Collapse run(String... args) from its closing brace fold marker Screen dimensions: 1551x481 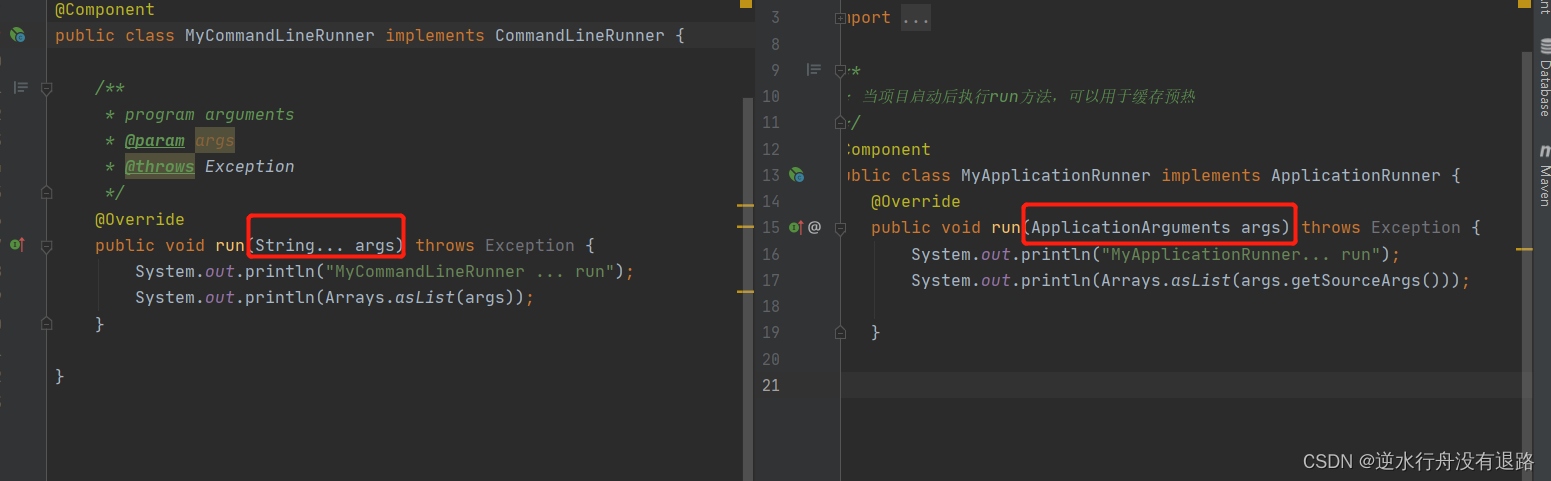tap(46, 323)
